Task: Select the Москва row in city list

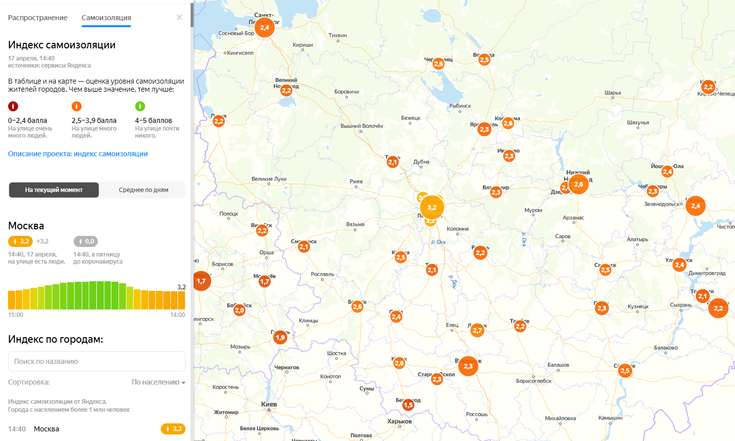Action: [97, 429]
